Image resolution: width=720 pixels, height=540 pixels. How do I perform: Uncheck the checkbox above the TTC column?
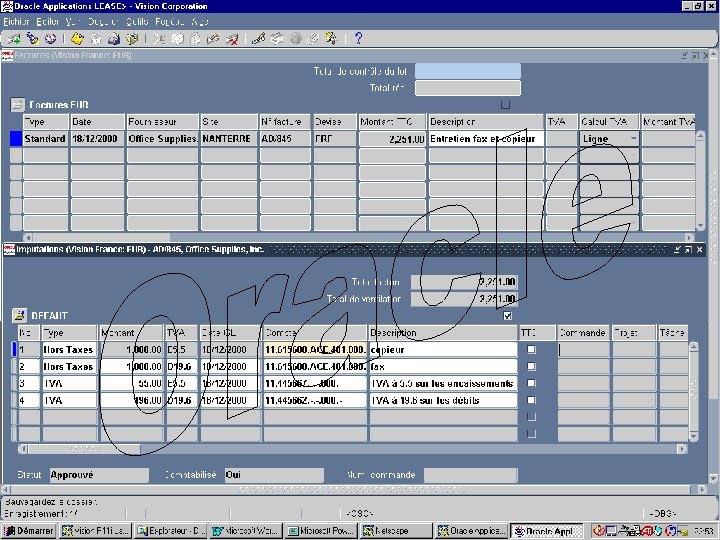pyautogui.click(x=507, y=316)
